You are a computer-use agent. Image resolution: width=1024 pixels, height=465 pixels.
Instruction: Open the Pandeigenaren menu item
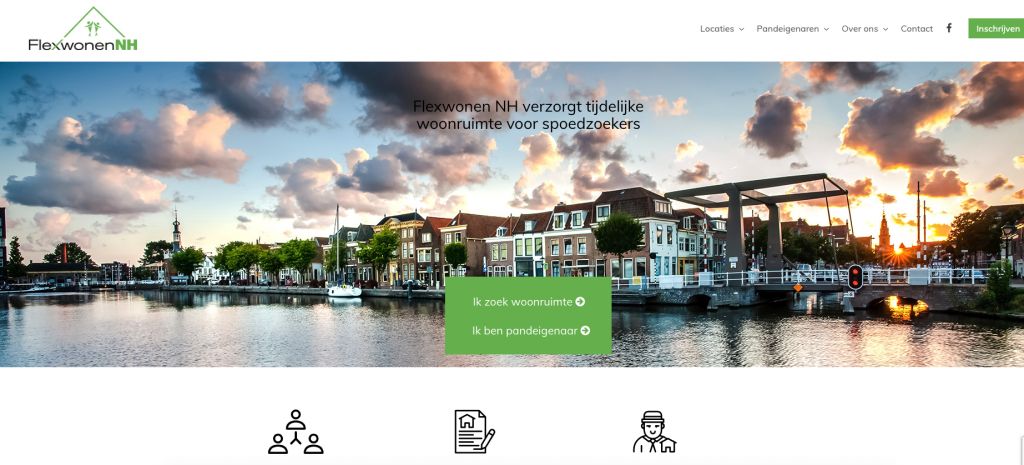(x=788, y=29)
